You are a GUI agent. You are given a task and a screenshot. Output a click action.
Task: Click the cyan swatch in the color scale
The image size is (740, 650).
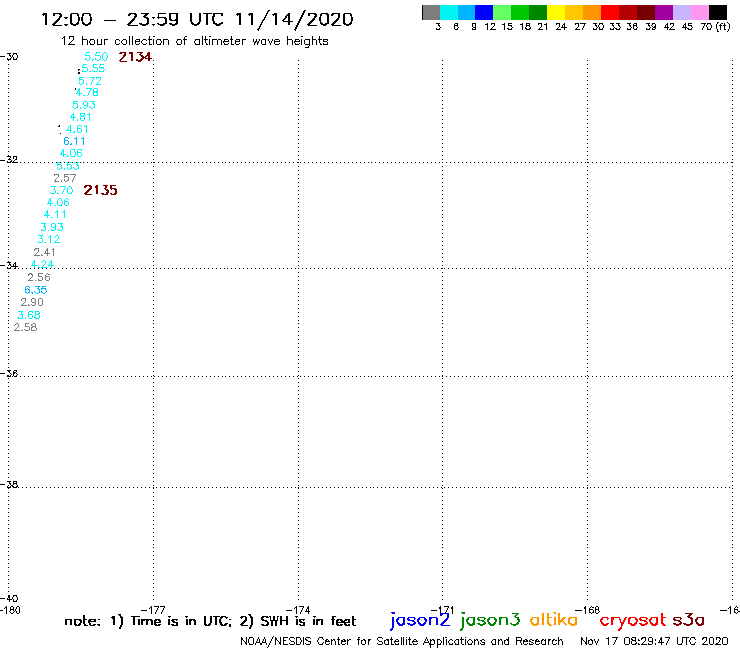coord(448,12)
